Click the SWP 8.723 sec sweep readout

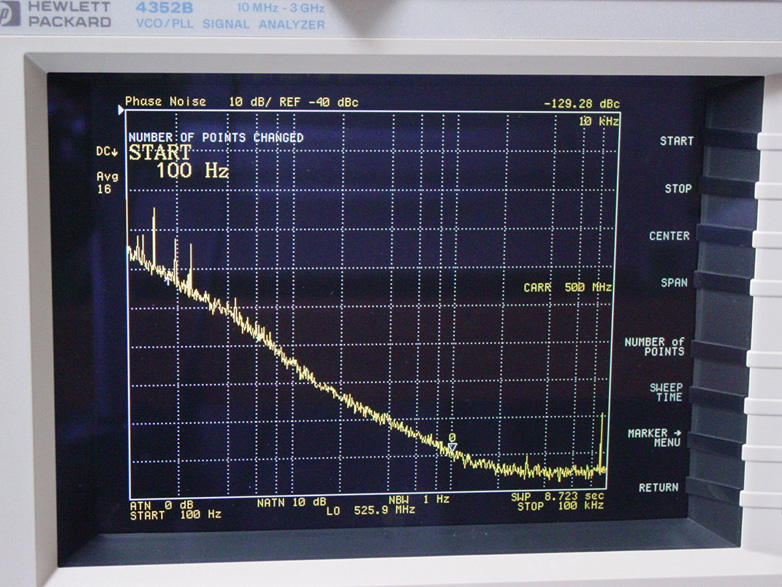pos(558,497)
